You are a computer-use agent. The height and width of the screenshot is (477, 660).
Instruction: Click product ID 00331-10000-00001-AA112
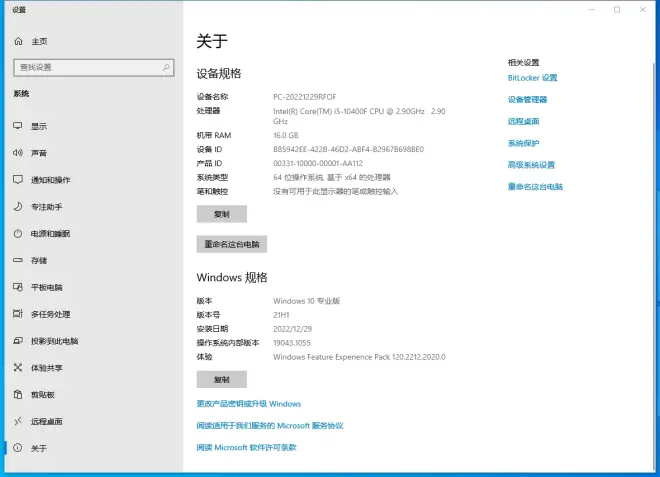(318, 163)
